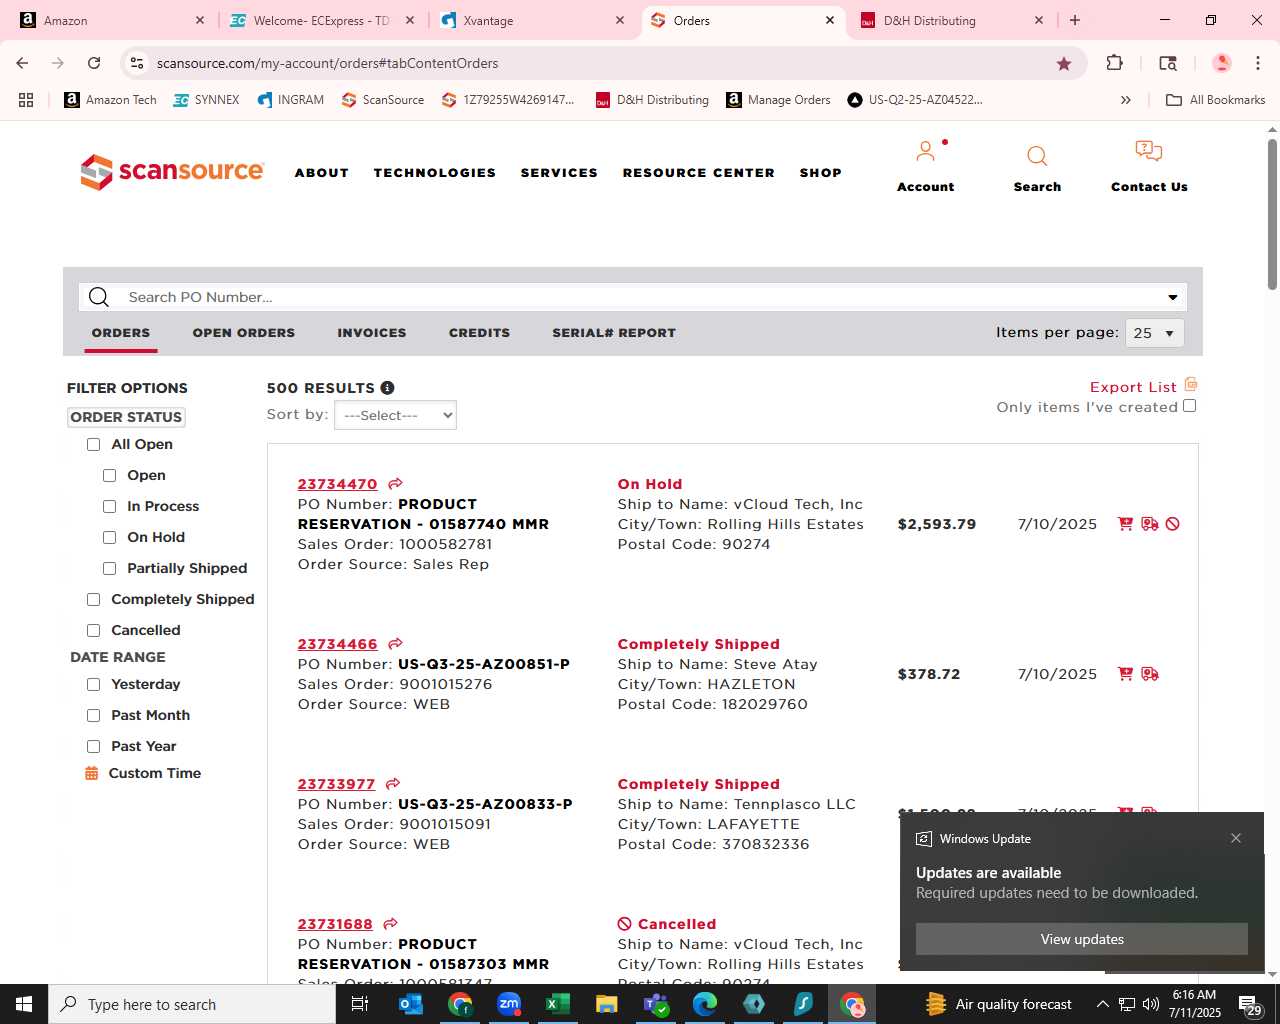The height and width of the screenshot is (1024, 1280).
Task: Open order number 23734470 link
Action: tap(337, 484)
